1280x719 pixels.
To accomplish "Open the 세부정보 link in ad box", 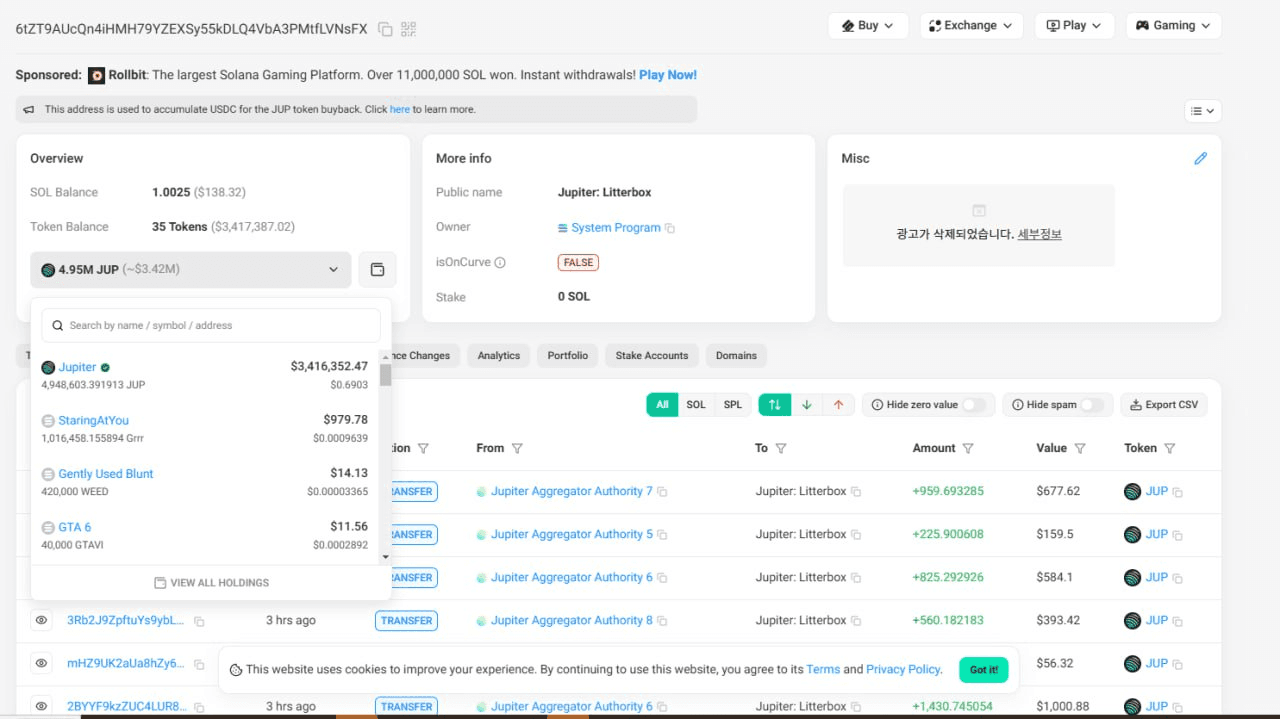I will pyautogui.click(x=1039, y=234).
